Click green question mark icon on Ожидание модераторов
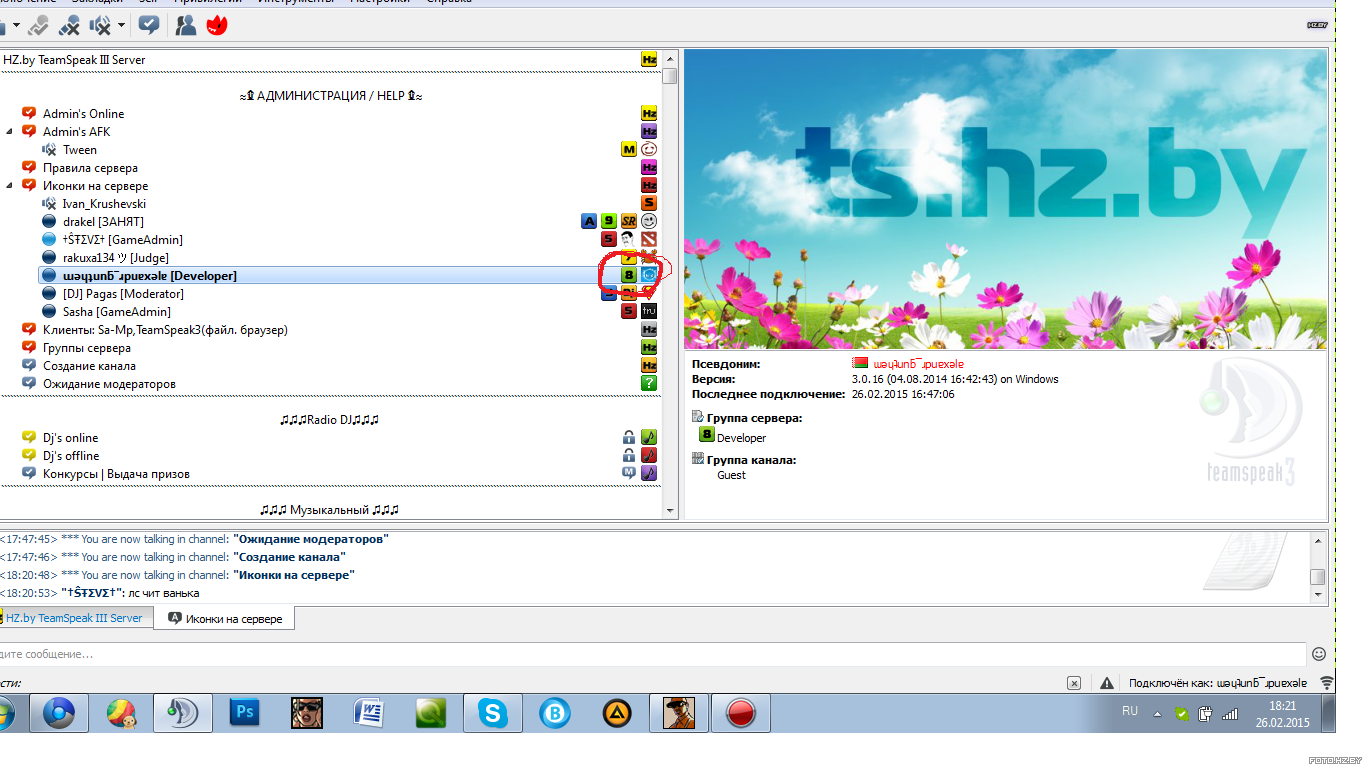Screen dimensions: 1366x768 coord(649,383)
